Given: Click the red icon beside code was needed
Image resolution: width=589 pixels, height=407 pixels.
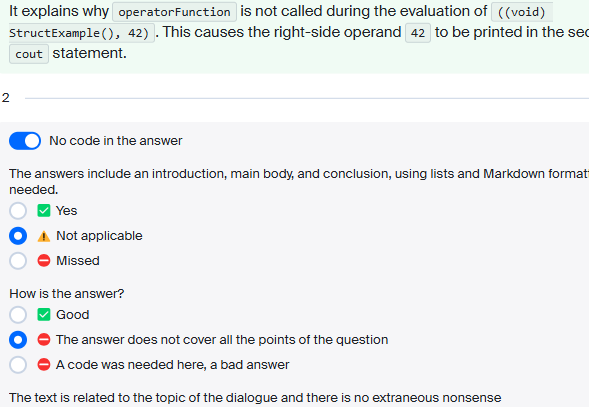Looking at the screenshot, I should pos(44,365).
